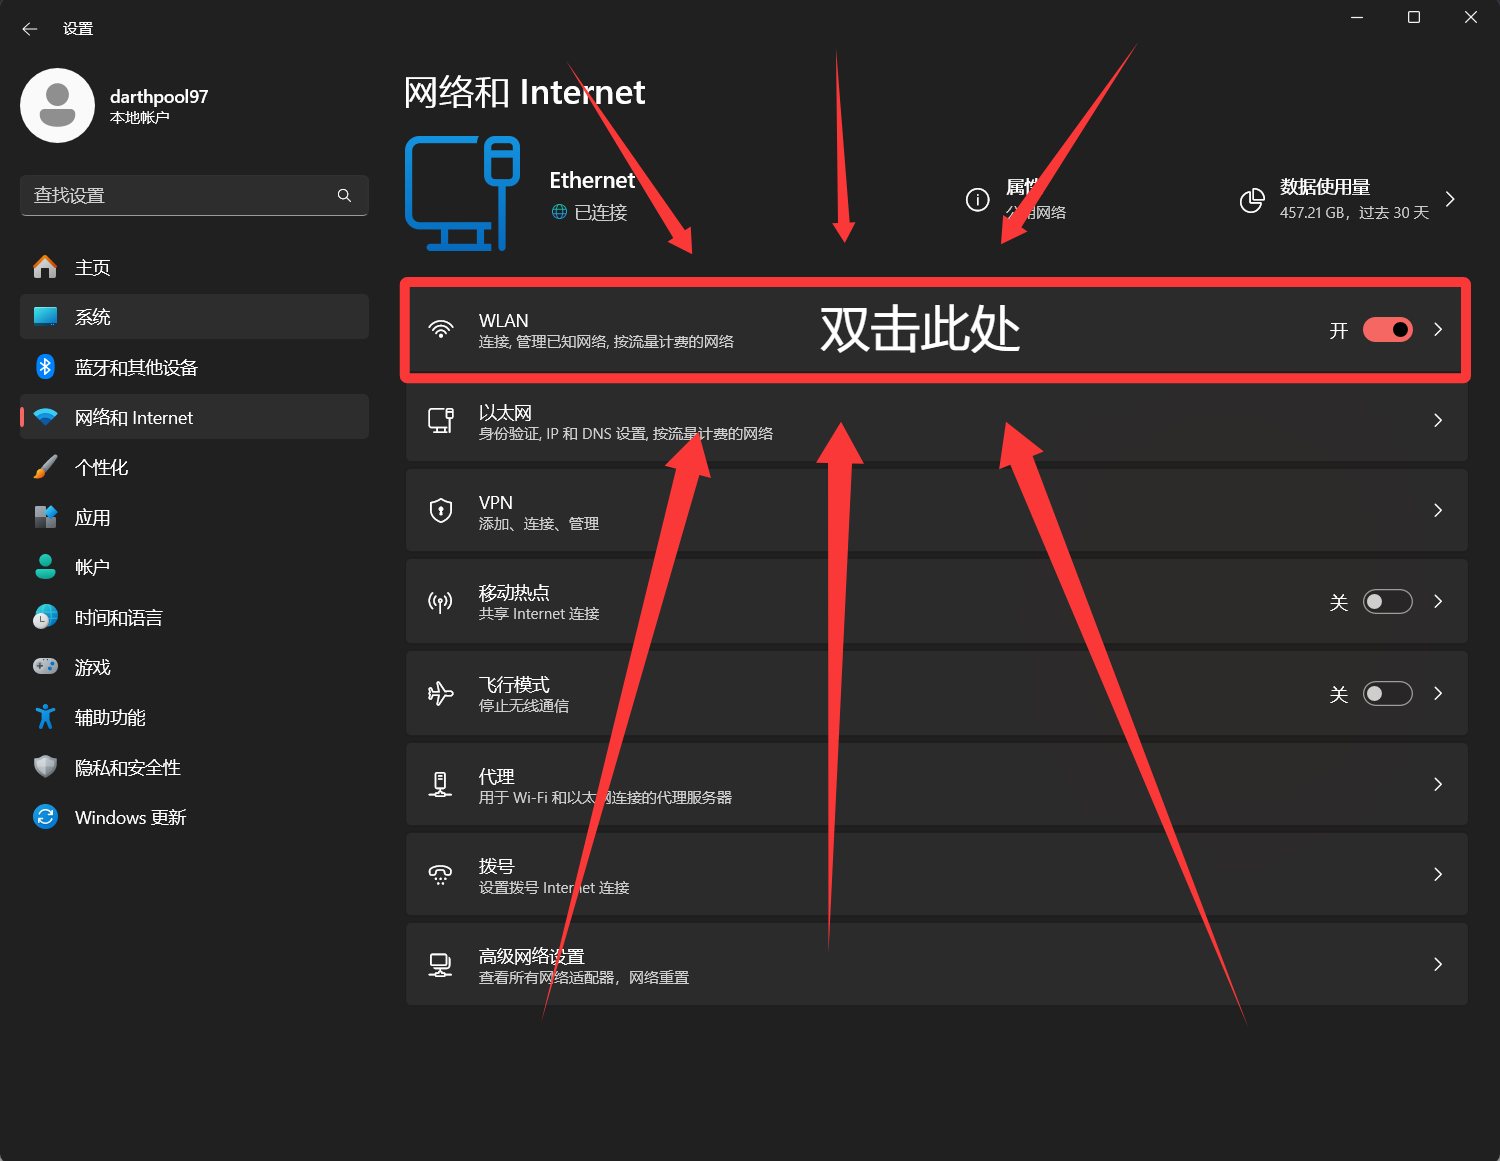Click the VPN shield icon
Image resolution: width=1500 pixels, height=1161 pixels.
pyautogui.click(x=440, y=511)
